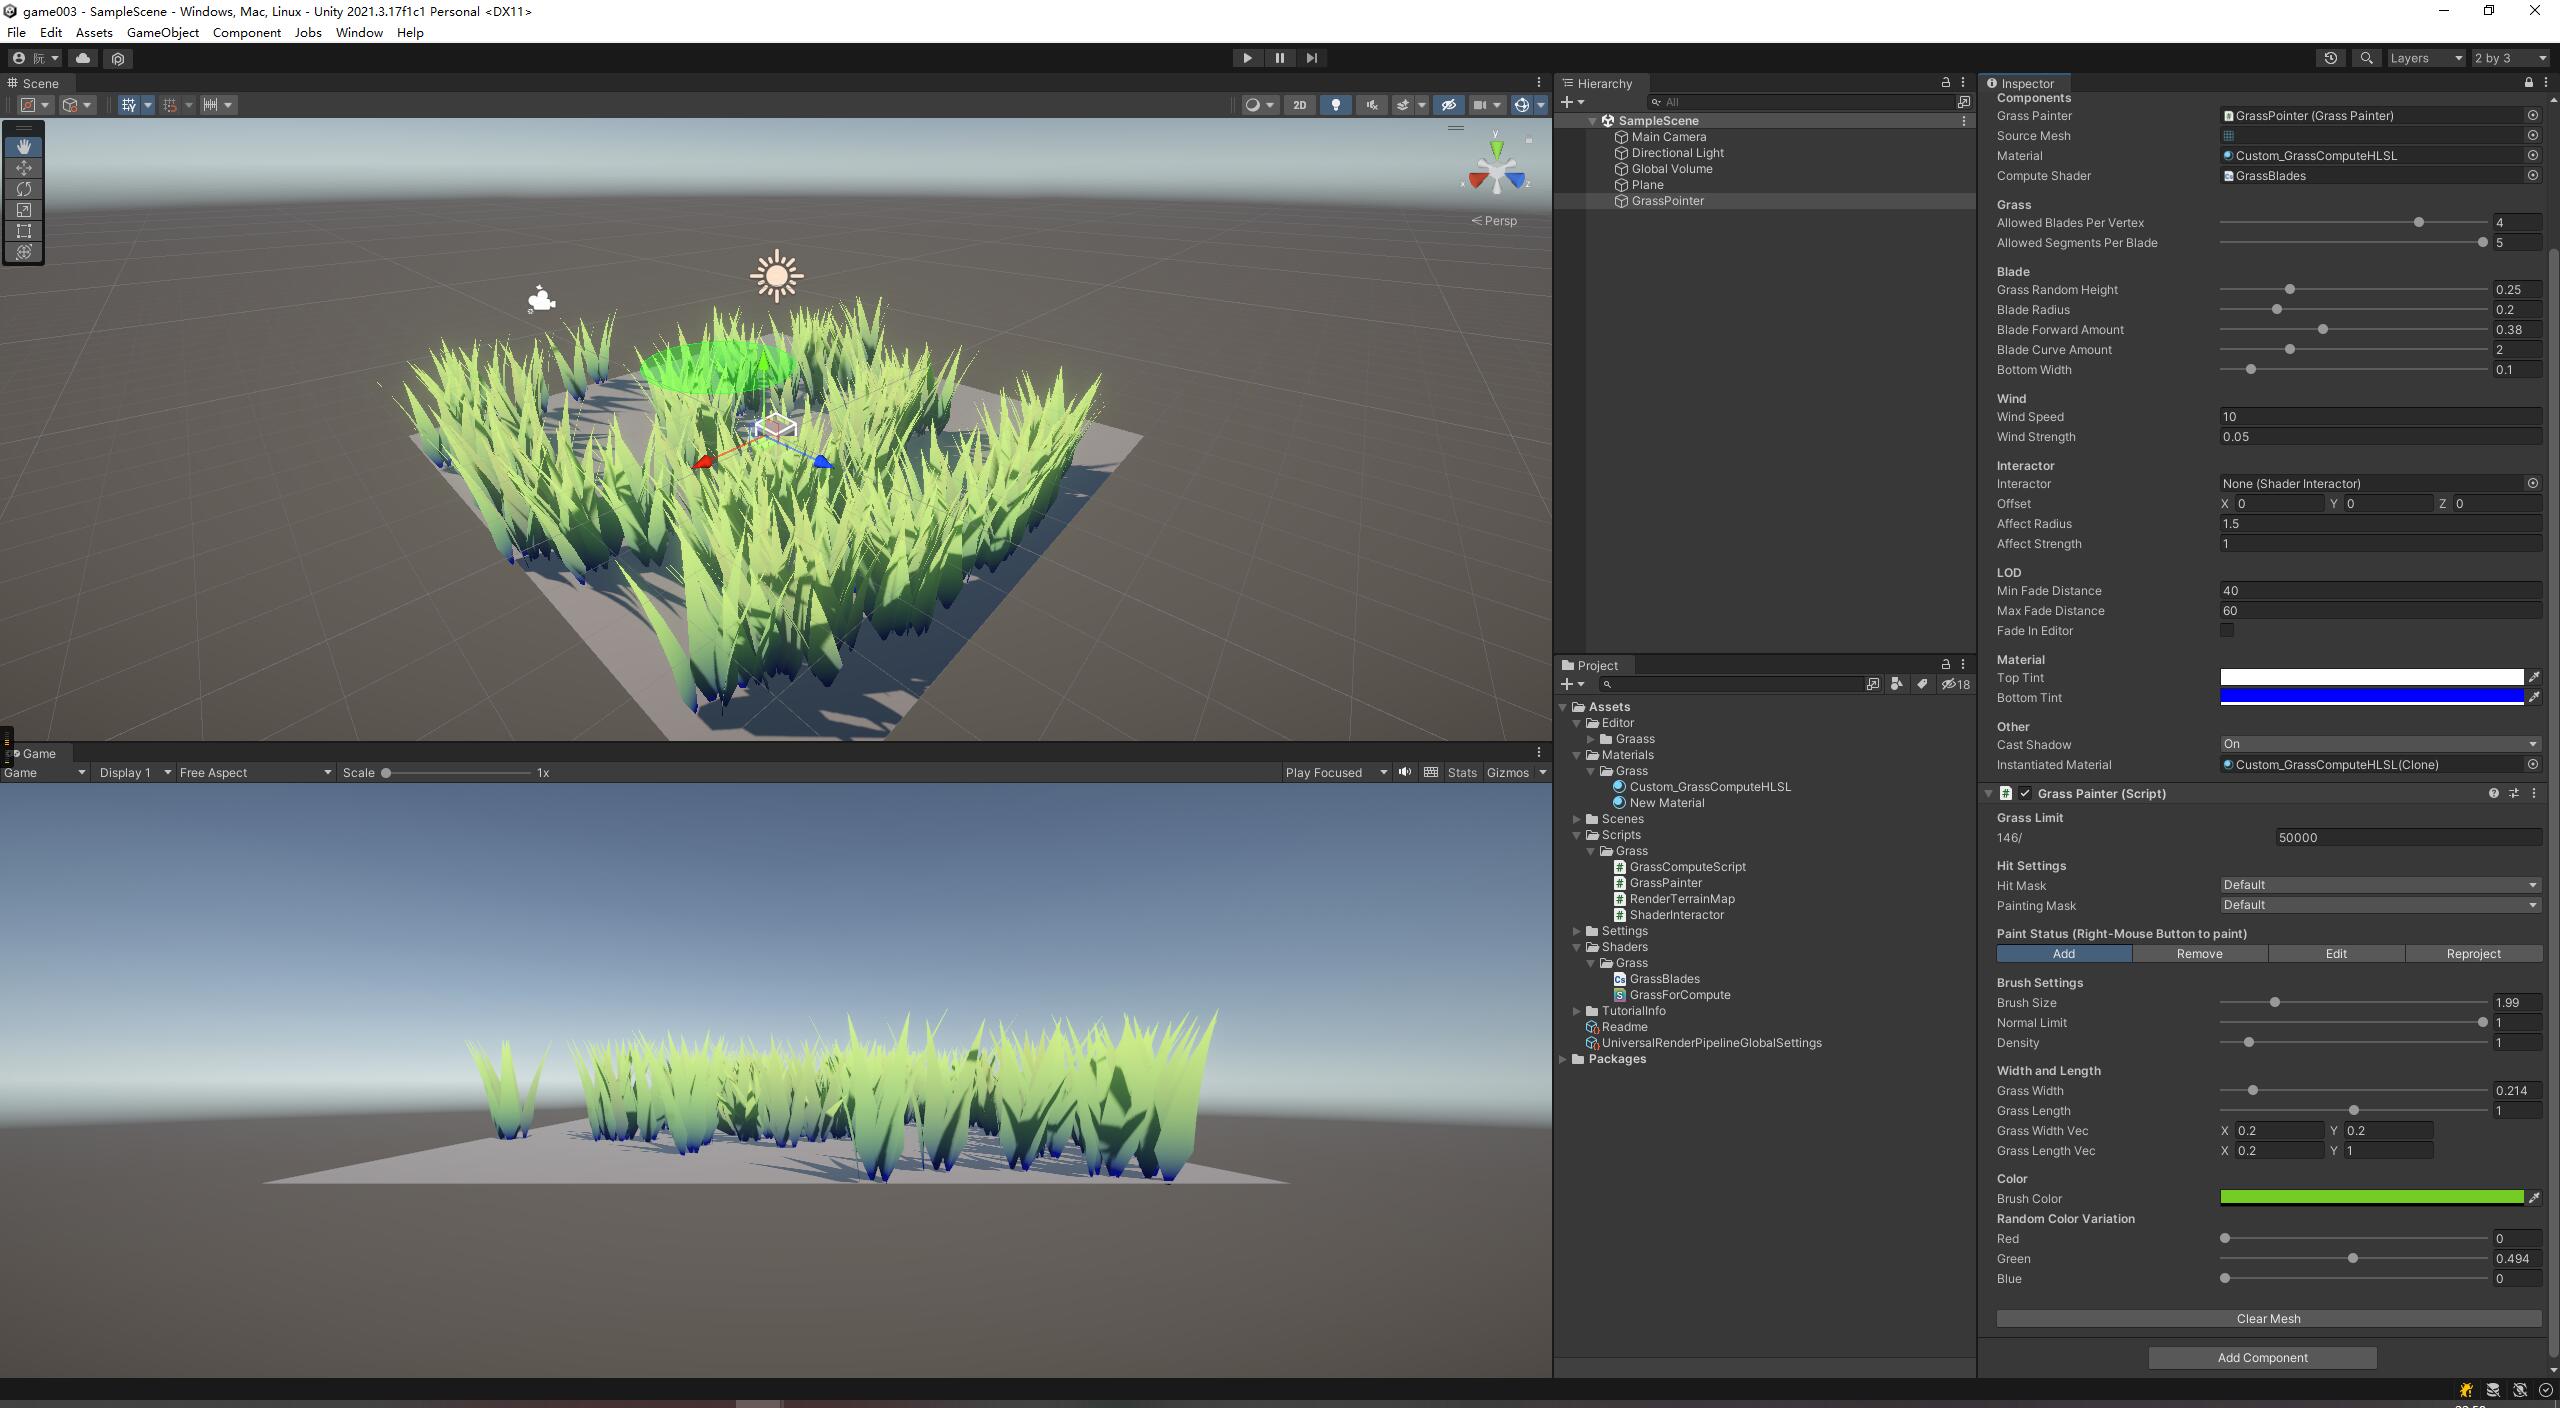Viewport: 2560px width, 1408px height.
Task: Select the Move tool
Action: tap(24, 168)
